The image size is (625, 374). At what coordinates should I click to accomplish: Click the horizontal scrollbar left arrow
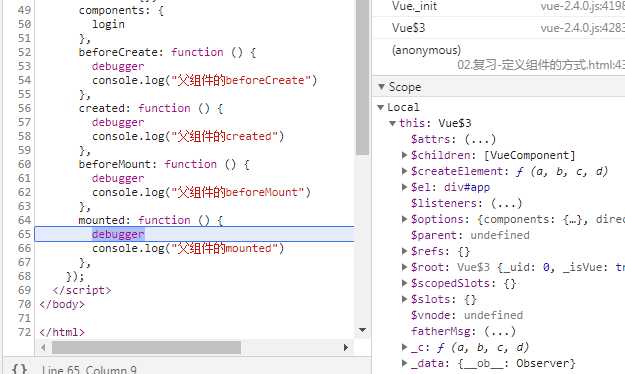pos(43,348)
